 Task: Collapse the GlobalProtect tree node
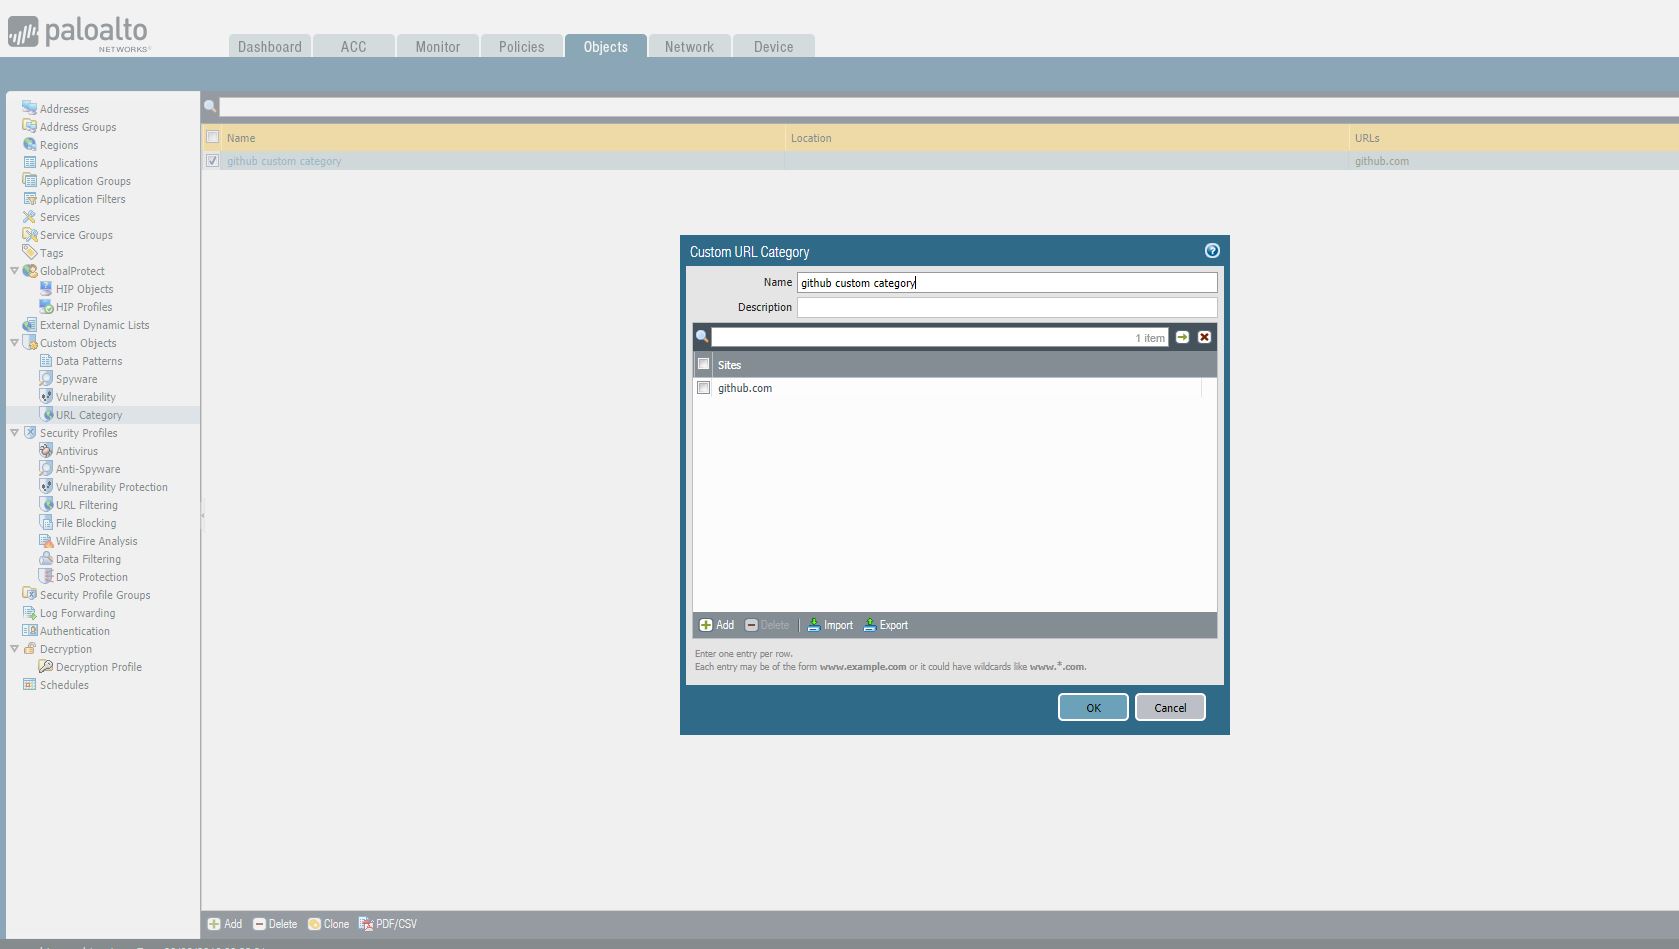click(x=14, y=270)
